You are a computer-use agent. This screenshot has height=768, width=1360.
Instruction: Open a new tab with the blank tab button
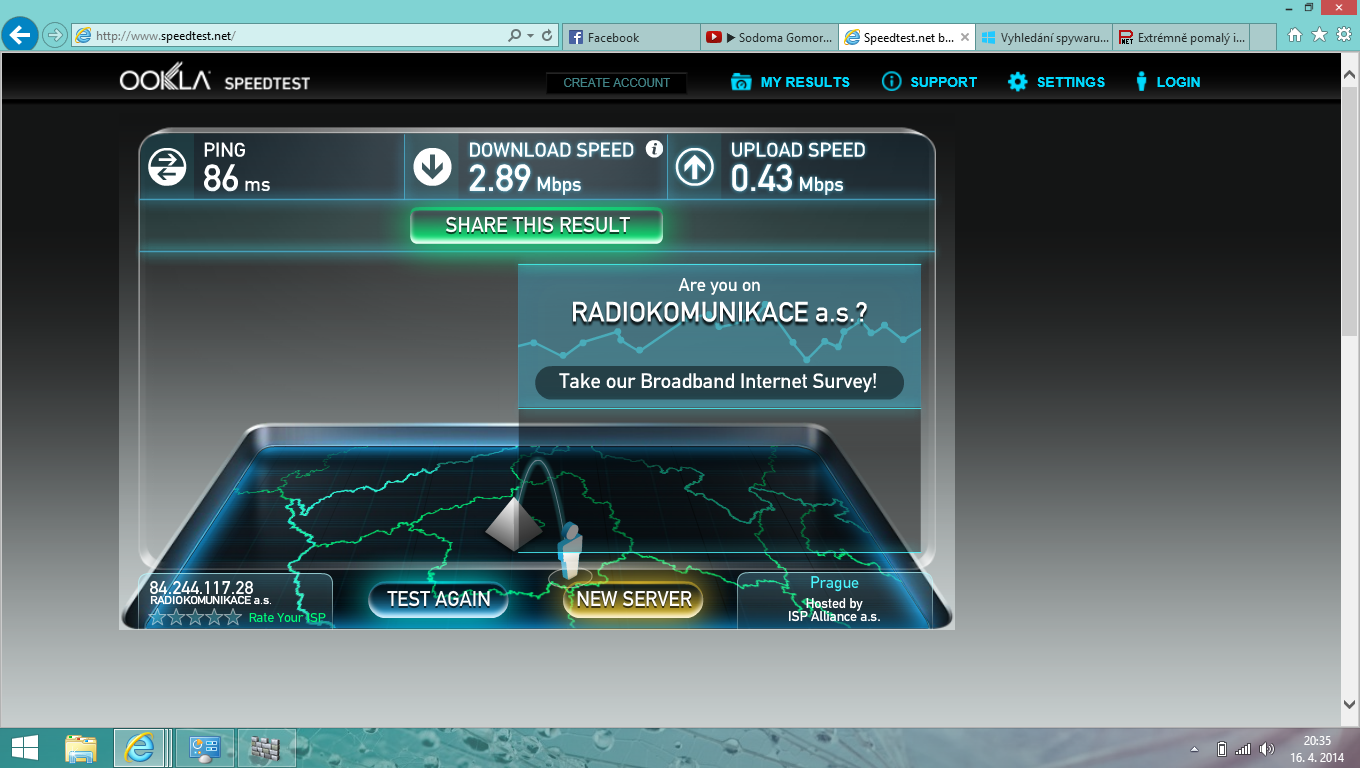tap(1264, 37)
